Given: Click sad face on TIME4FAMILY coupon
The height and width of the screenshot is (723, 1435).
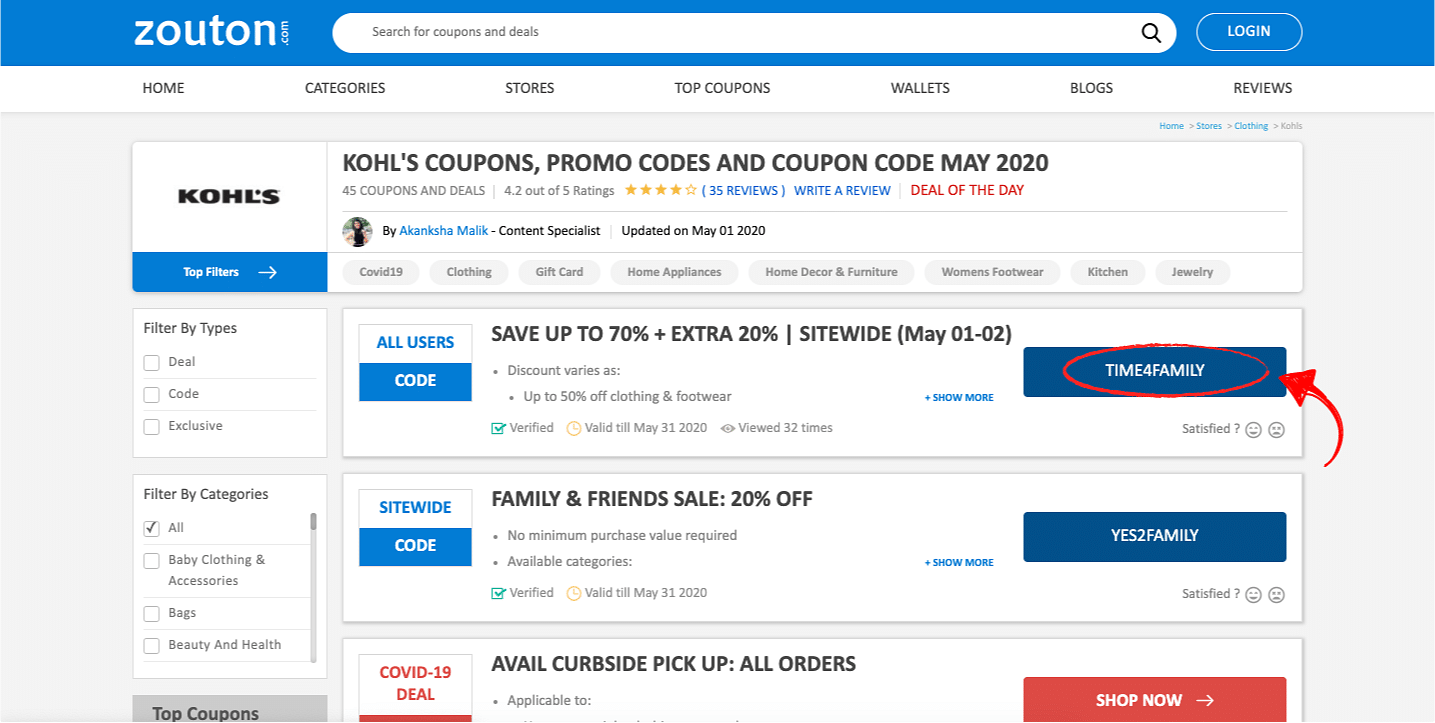Looking at the screenshot, I should coord(1276,430).
